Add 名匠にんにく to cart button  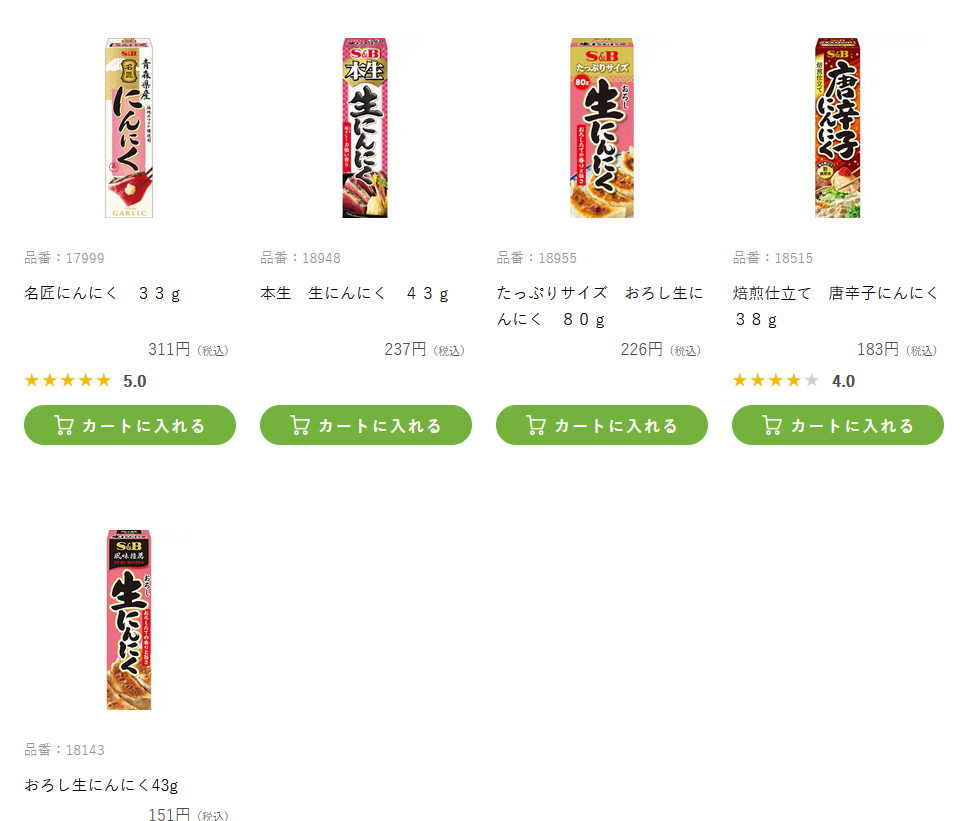130,425
